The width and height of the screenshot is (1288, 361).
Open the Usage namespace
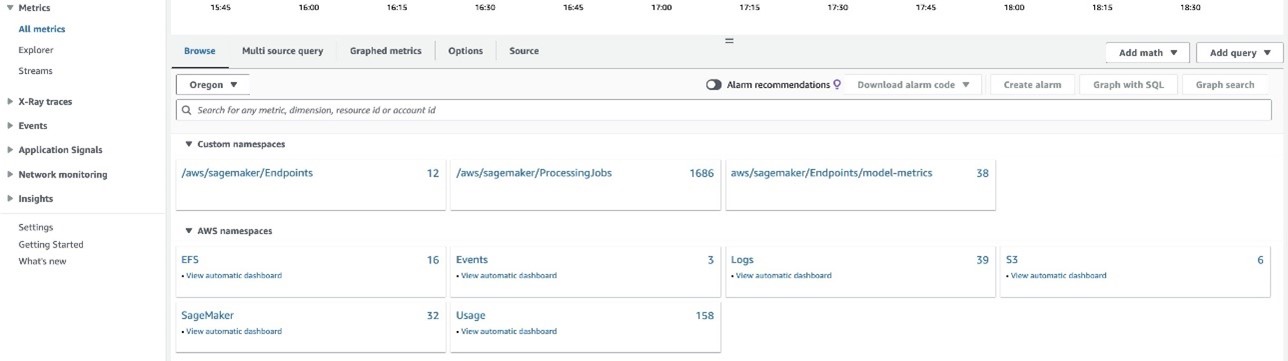[x=471, y=316]
